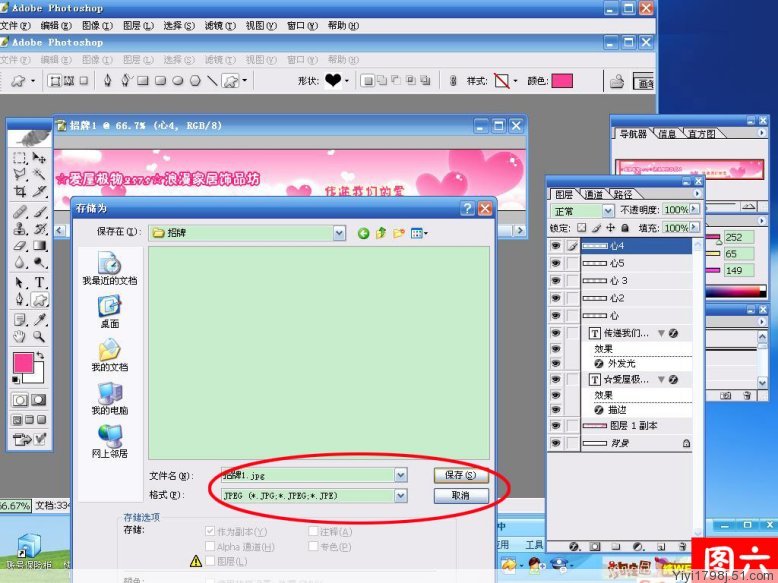This screenshot has width=778, height=583.
Task: Hide the 心 3 layer
Action: (556, 281)
